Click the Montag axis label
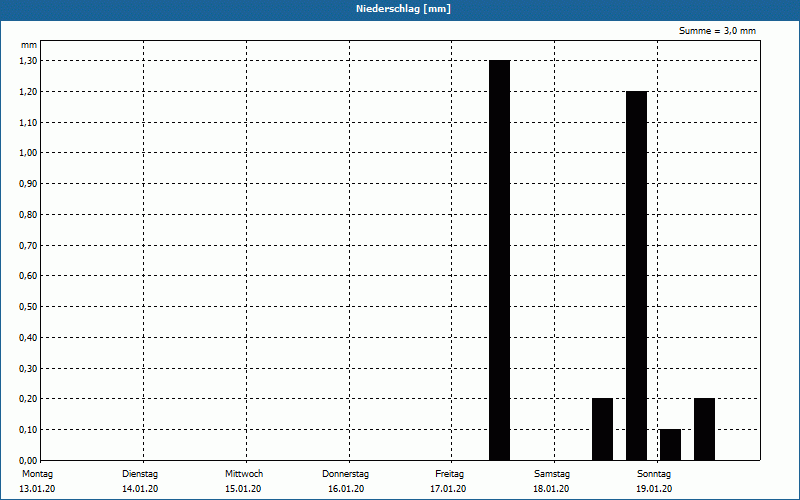 pyautogui.click(x=37, y=474)
